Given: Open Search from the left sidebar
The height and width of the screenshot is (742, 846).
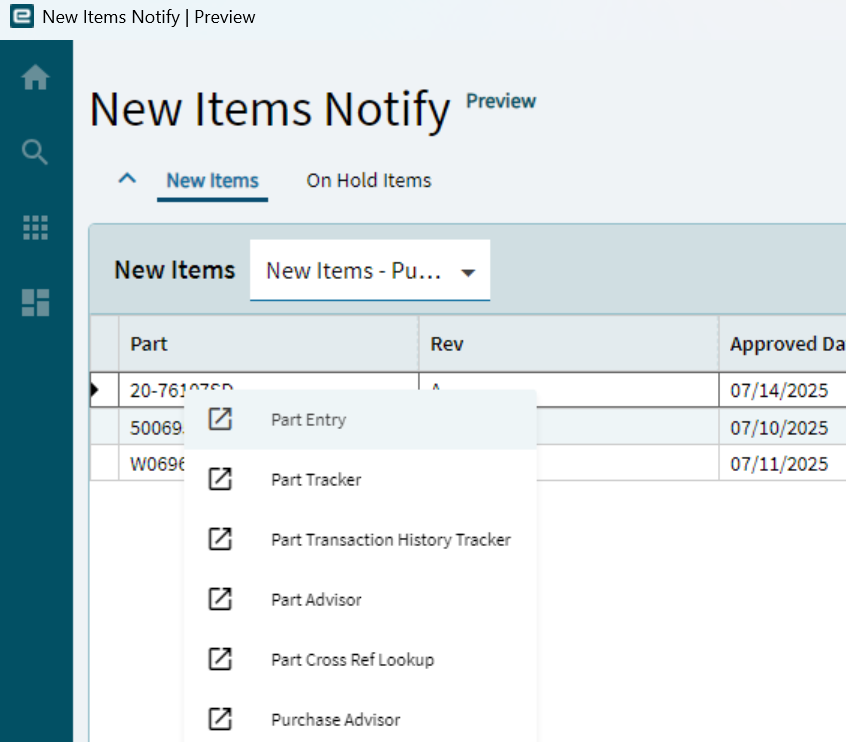Looking at the screenshot, I should point(35,152).
